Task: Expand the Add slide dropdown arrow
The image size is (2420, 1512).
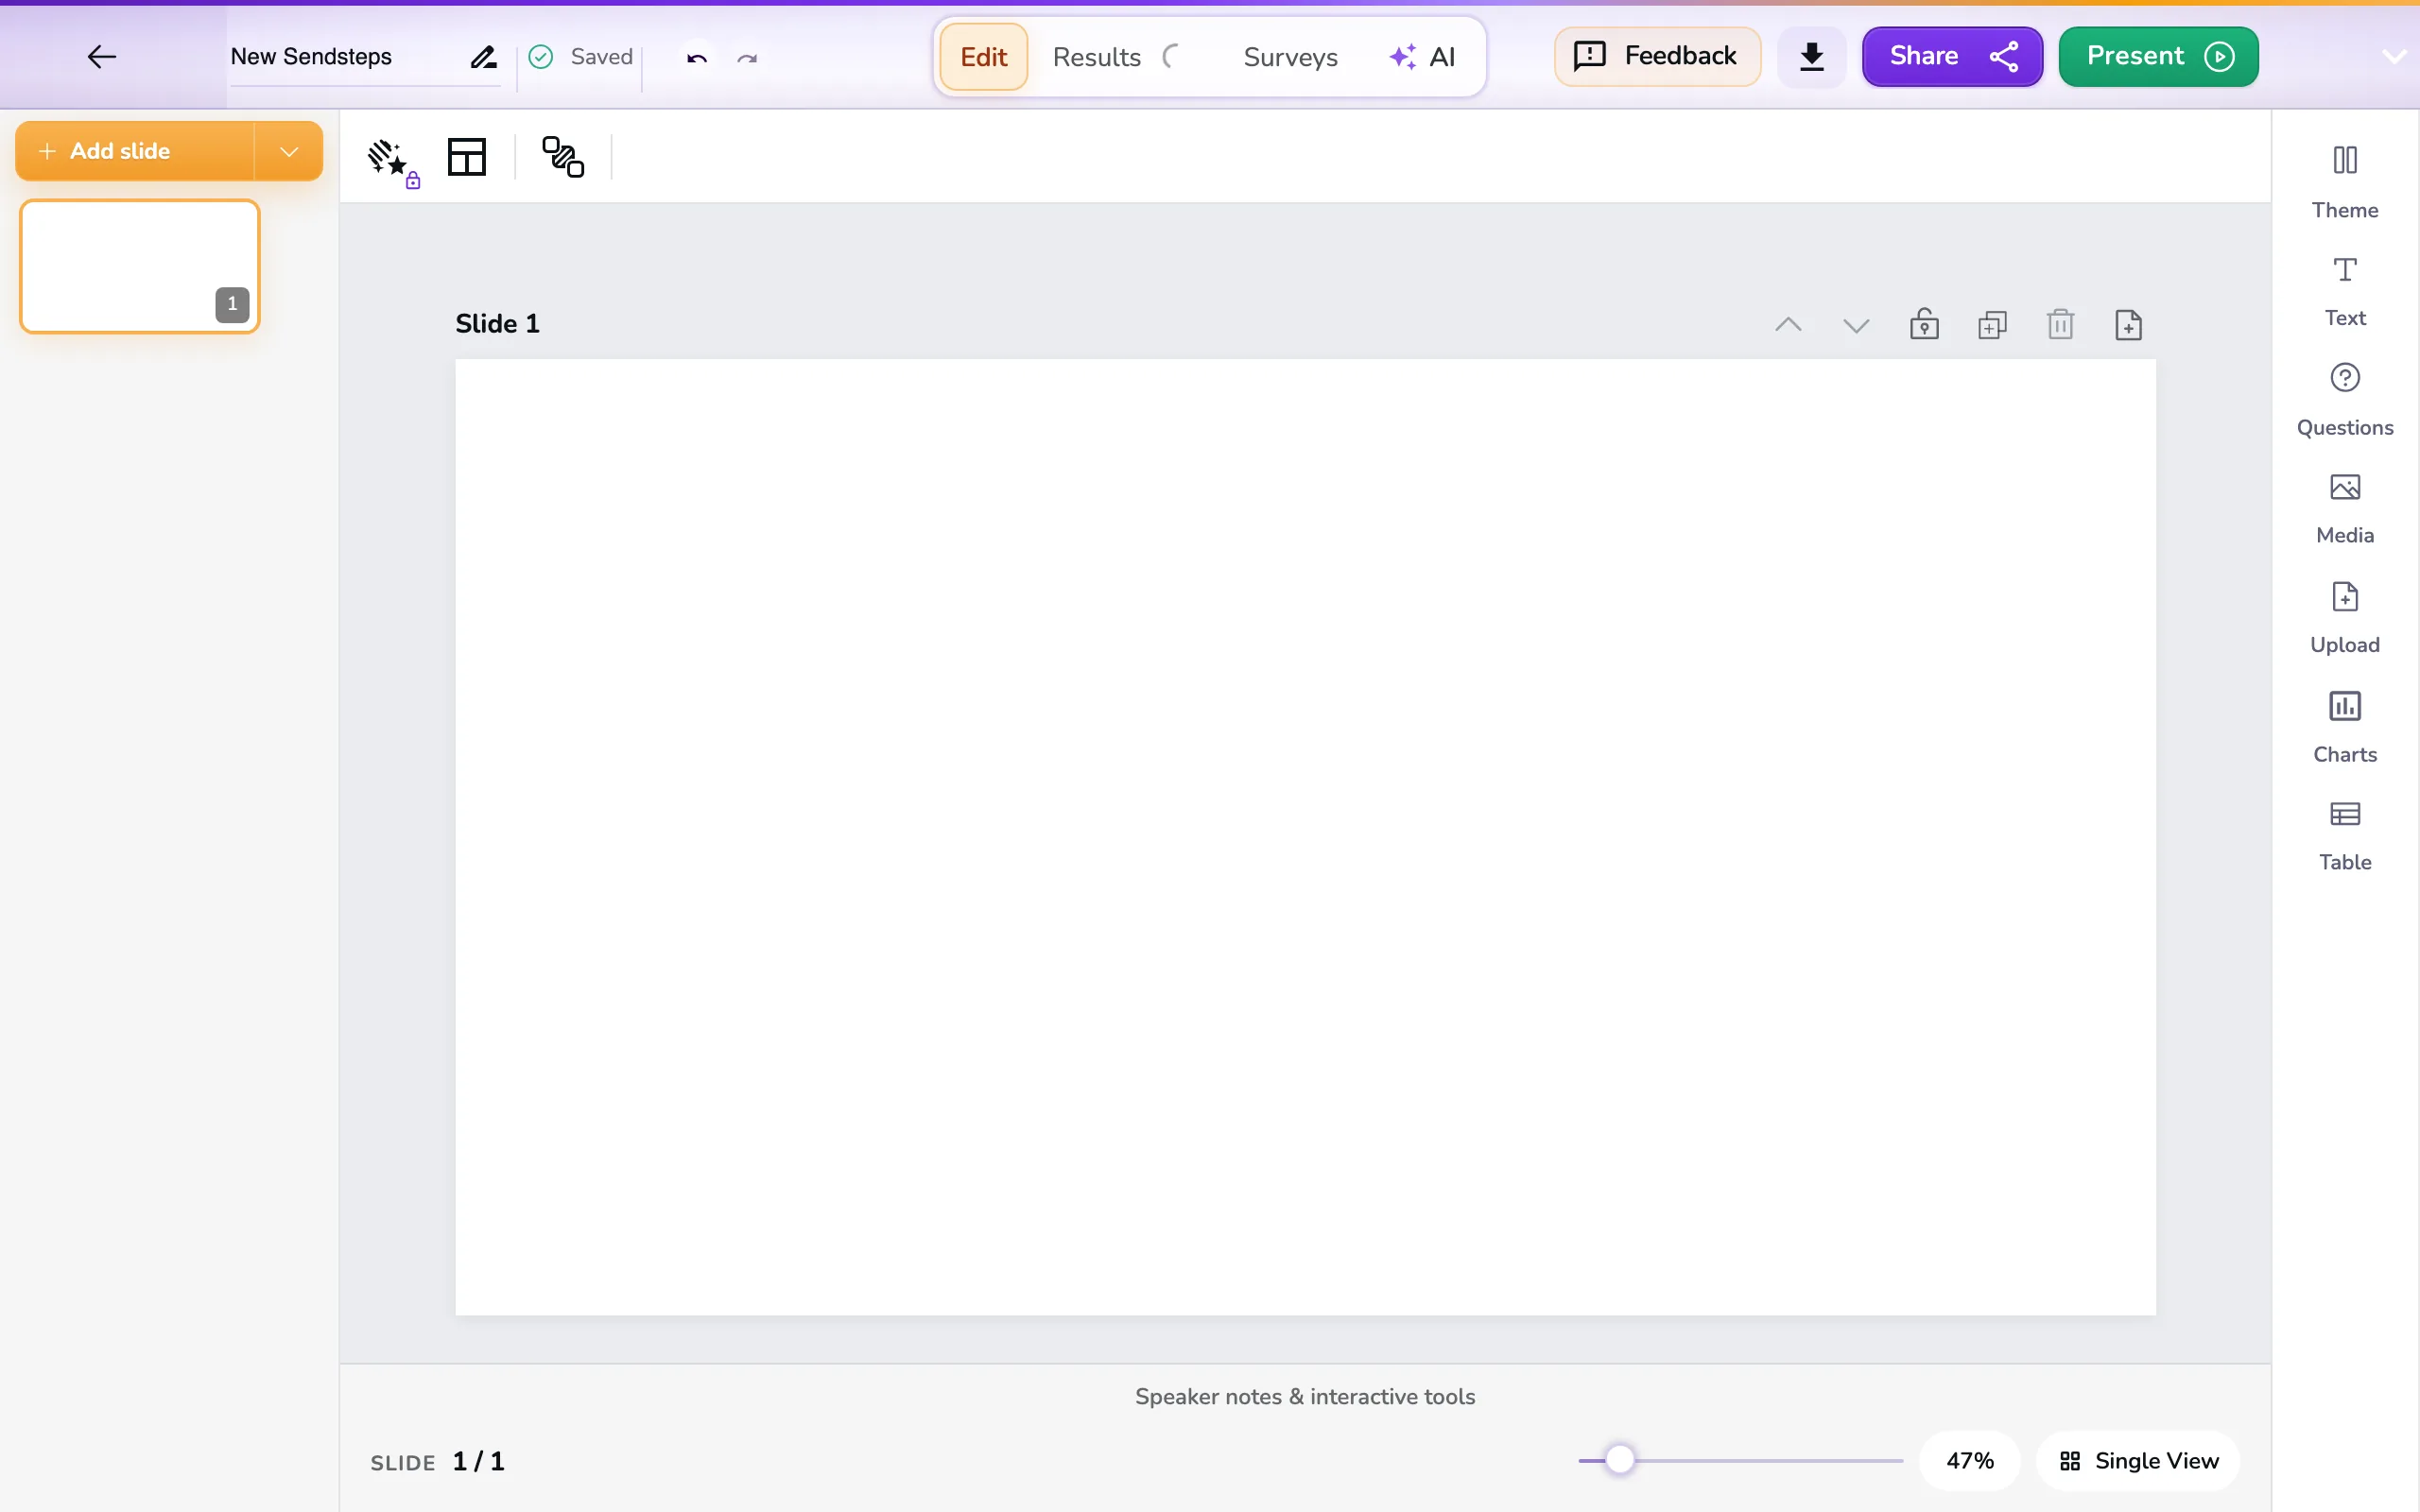Action: (289, 151)
